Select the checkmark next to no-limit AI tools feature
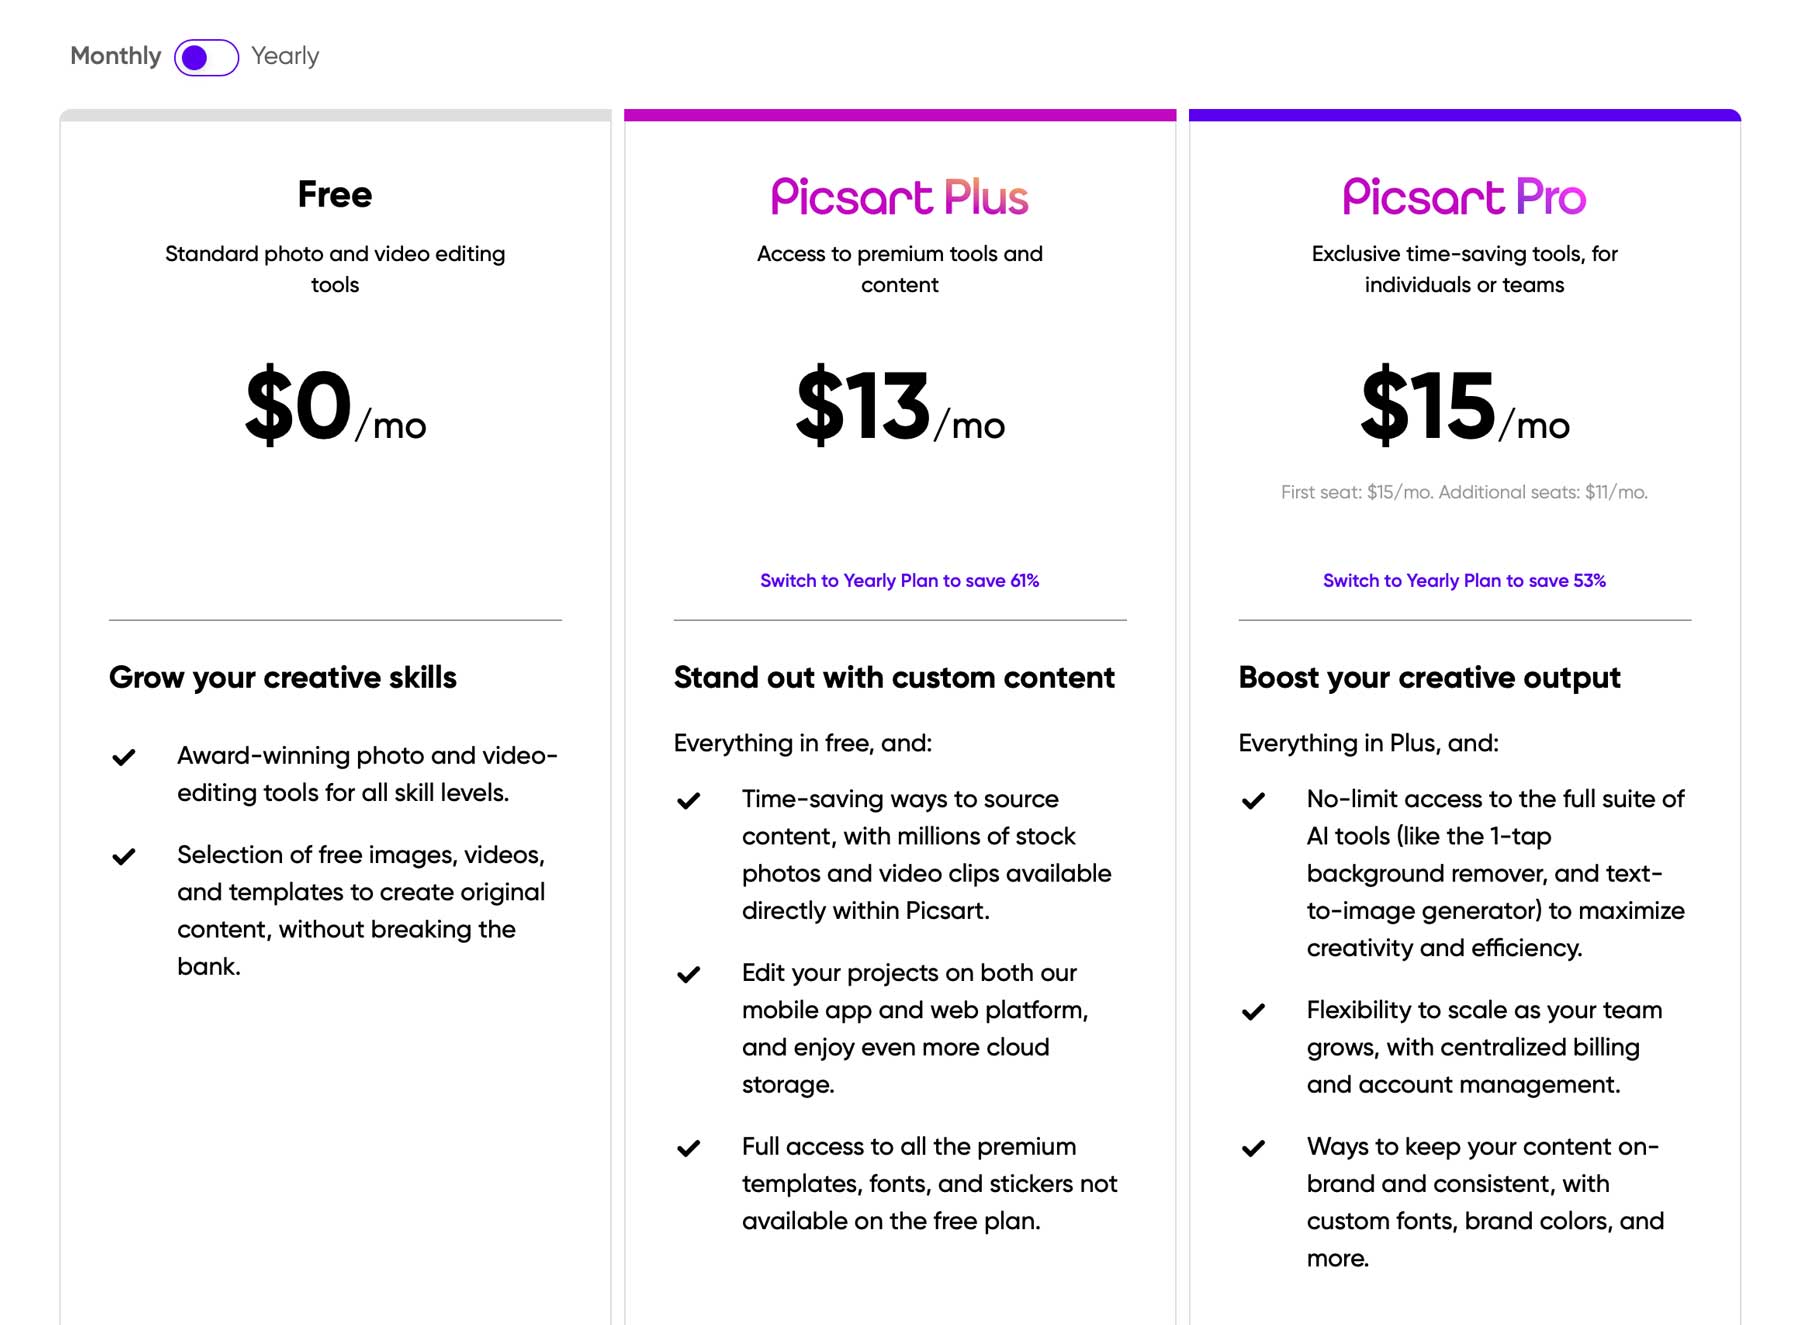The height and width of the screenshot is (1325, 1800). click(x=1253, y=800)
